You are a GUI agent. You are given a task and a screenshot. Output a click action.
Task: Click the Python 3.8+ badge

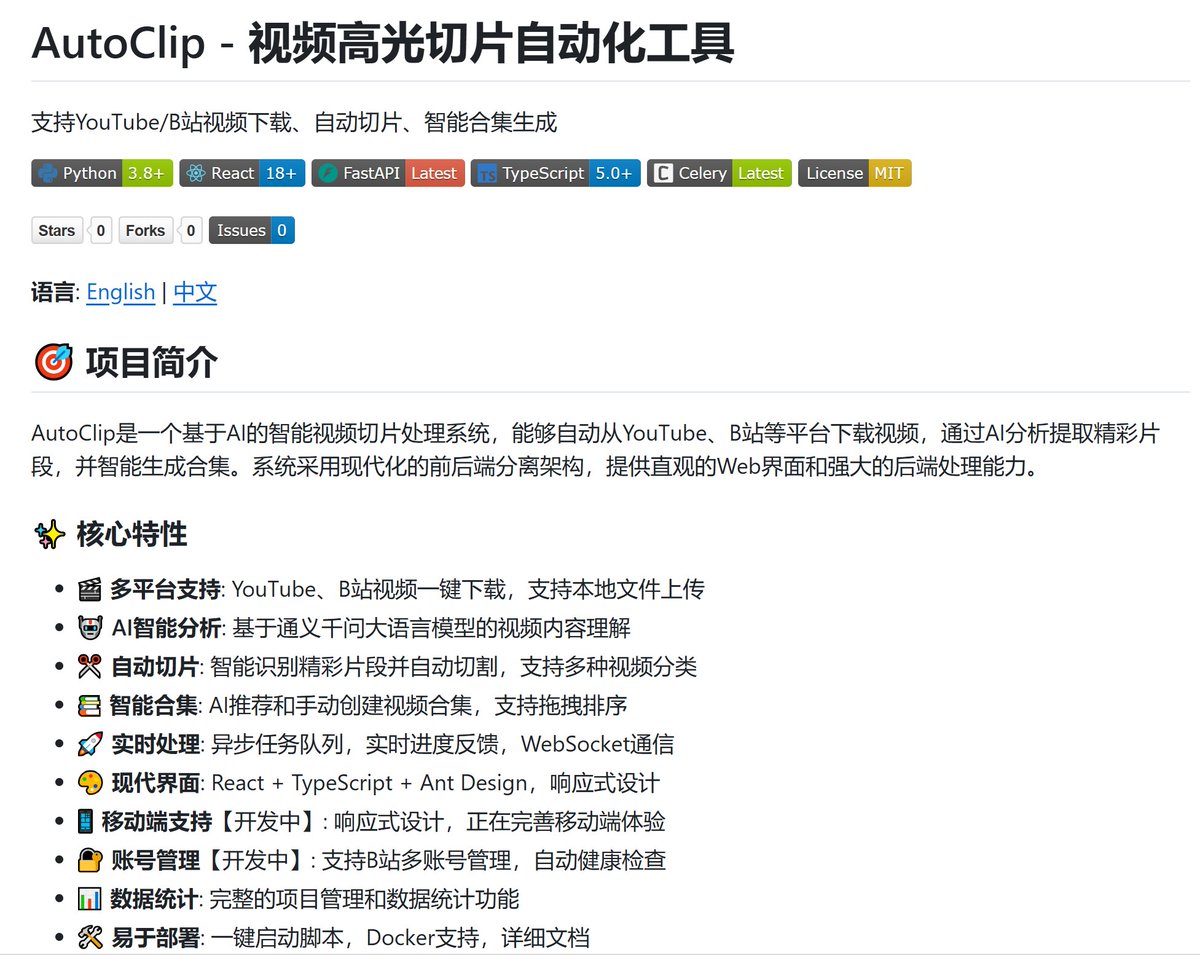pos(102,173)
